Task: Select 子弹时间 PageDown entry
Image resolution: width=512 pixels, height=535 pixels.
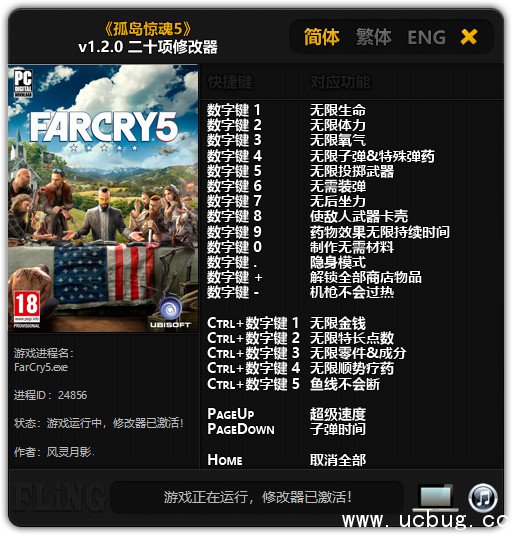Action: pos(338,429)
